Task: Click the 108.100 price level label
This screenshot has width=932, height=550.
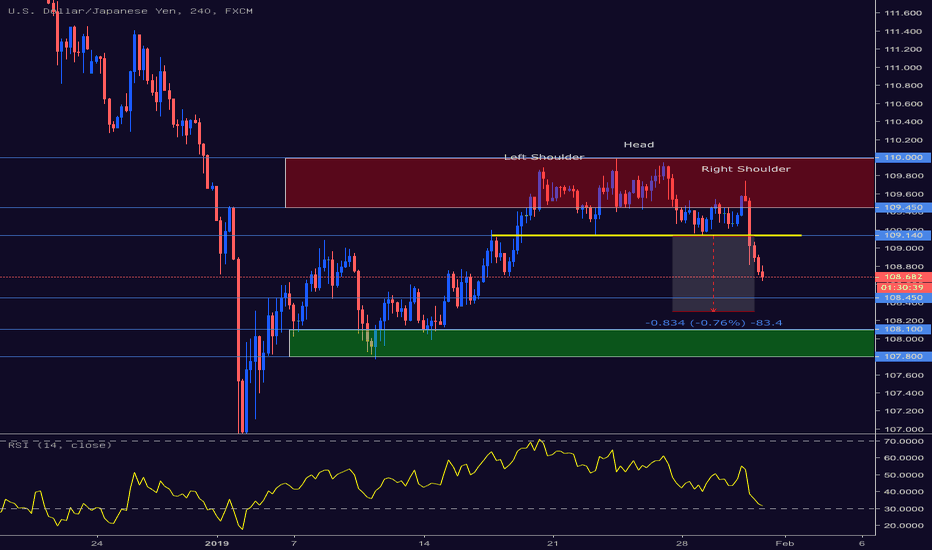Action: [x=903, y=329]
